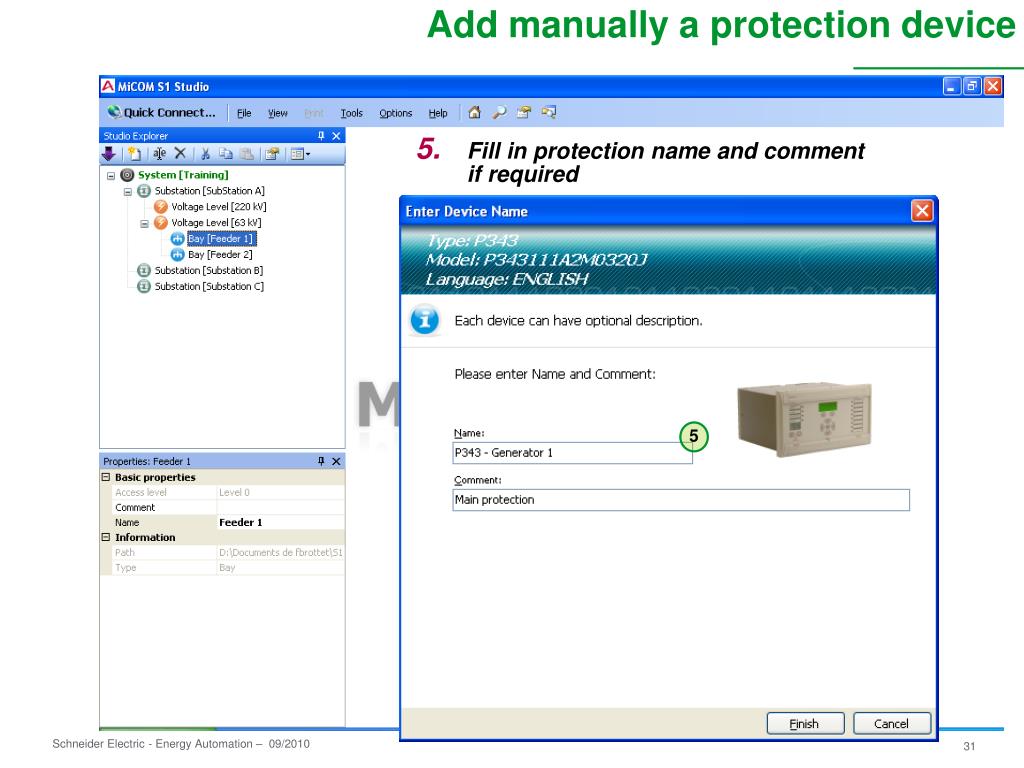The height and width of the screenshot is (768, 1024).
Task: Click the Voltage Level 63 kV lightning icon
Action: pyautogui.click(x=161, y=223)
